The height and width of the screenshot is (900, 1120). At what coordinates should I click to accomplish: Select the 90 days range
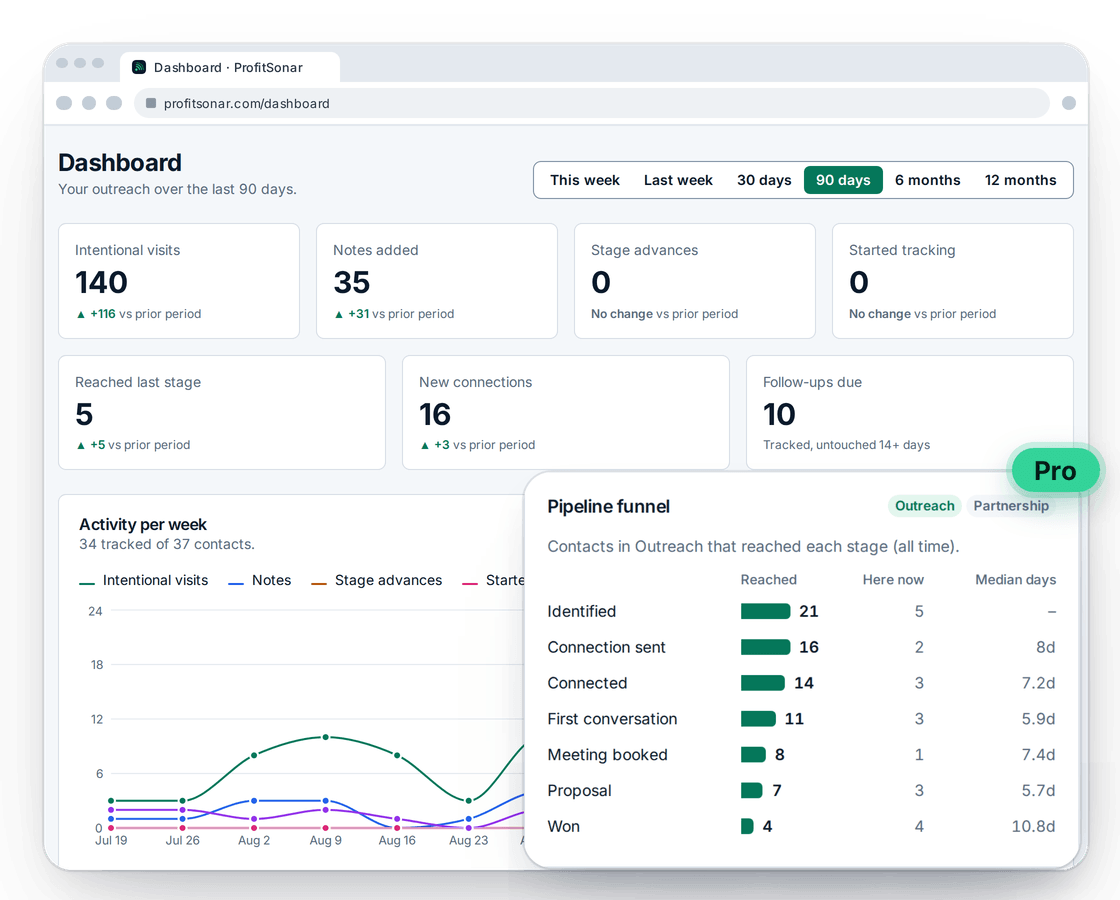coord(843,180)
